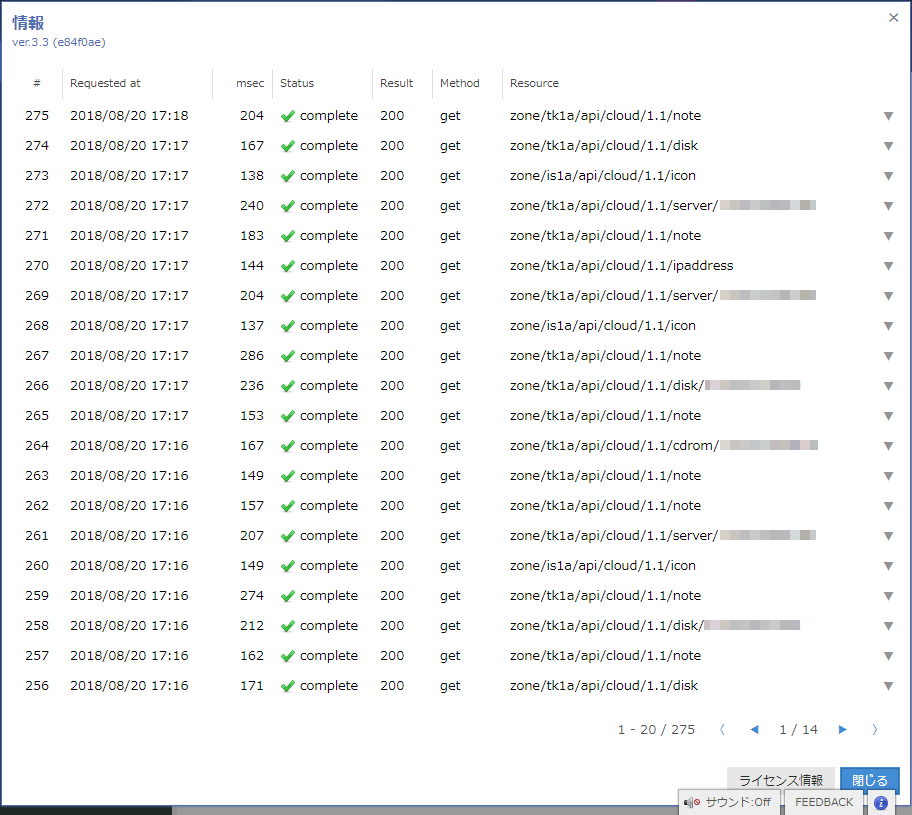The width and height of the screenshot is (912, 815).
Task: Expand details for request 270 ipaddress
Action: coord(888,266)
